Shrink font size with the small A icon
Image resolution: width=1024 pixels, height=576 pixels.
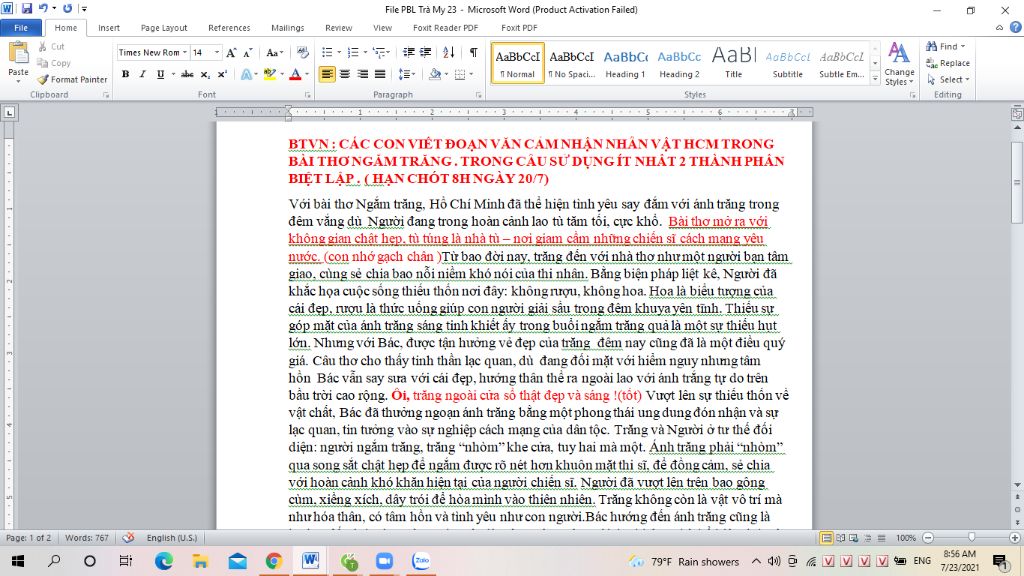click(x=248, y=52)
